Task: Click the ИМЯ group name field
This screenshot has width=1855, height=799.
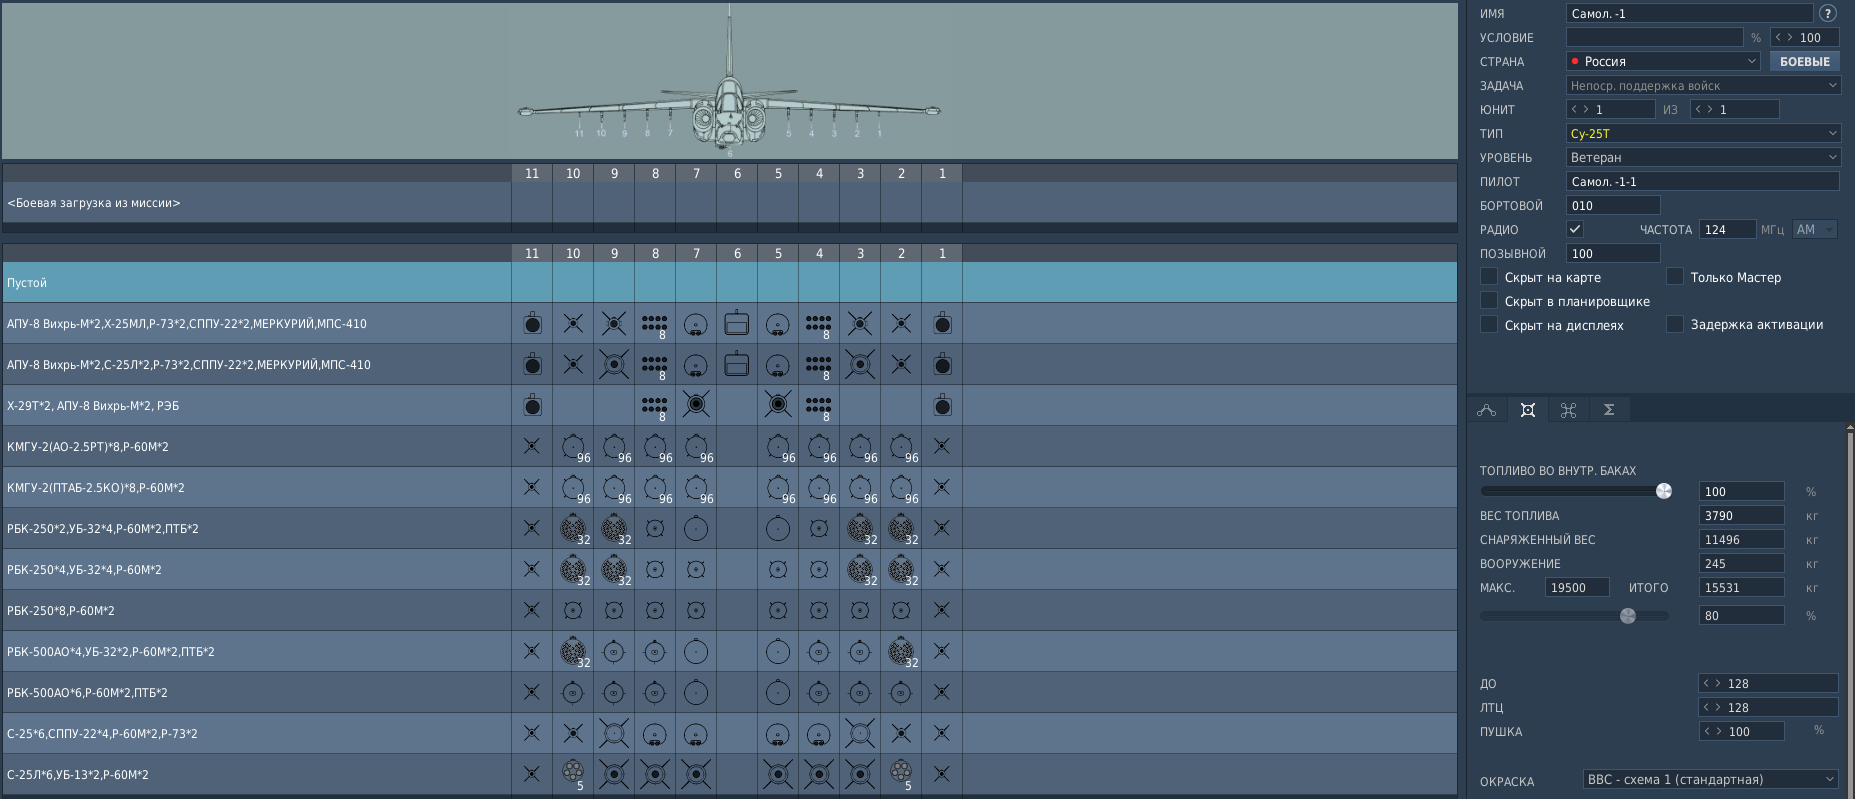Action: 1689,13
